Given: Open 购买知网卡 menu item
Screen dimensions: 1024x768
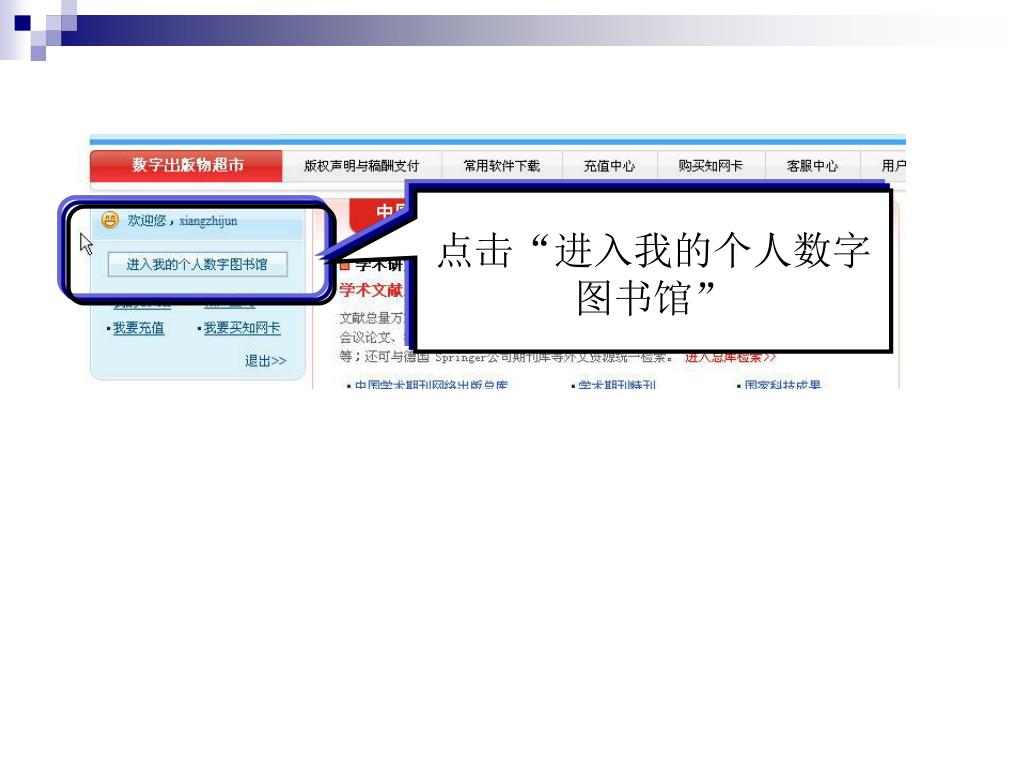Looking at the screenshot, I should 711,166.
